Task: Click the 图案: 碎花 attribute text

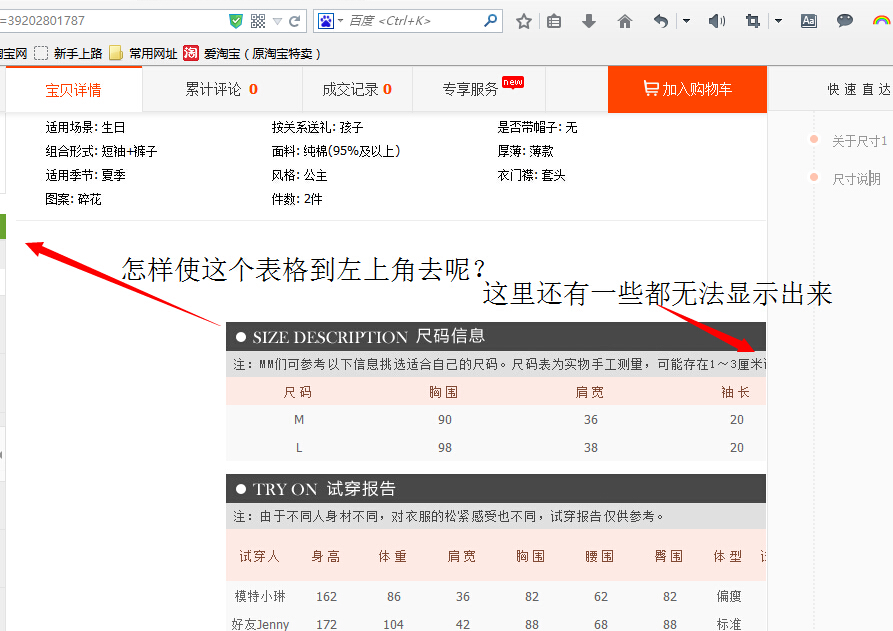Action: (x=73, y=199)
